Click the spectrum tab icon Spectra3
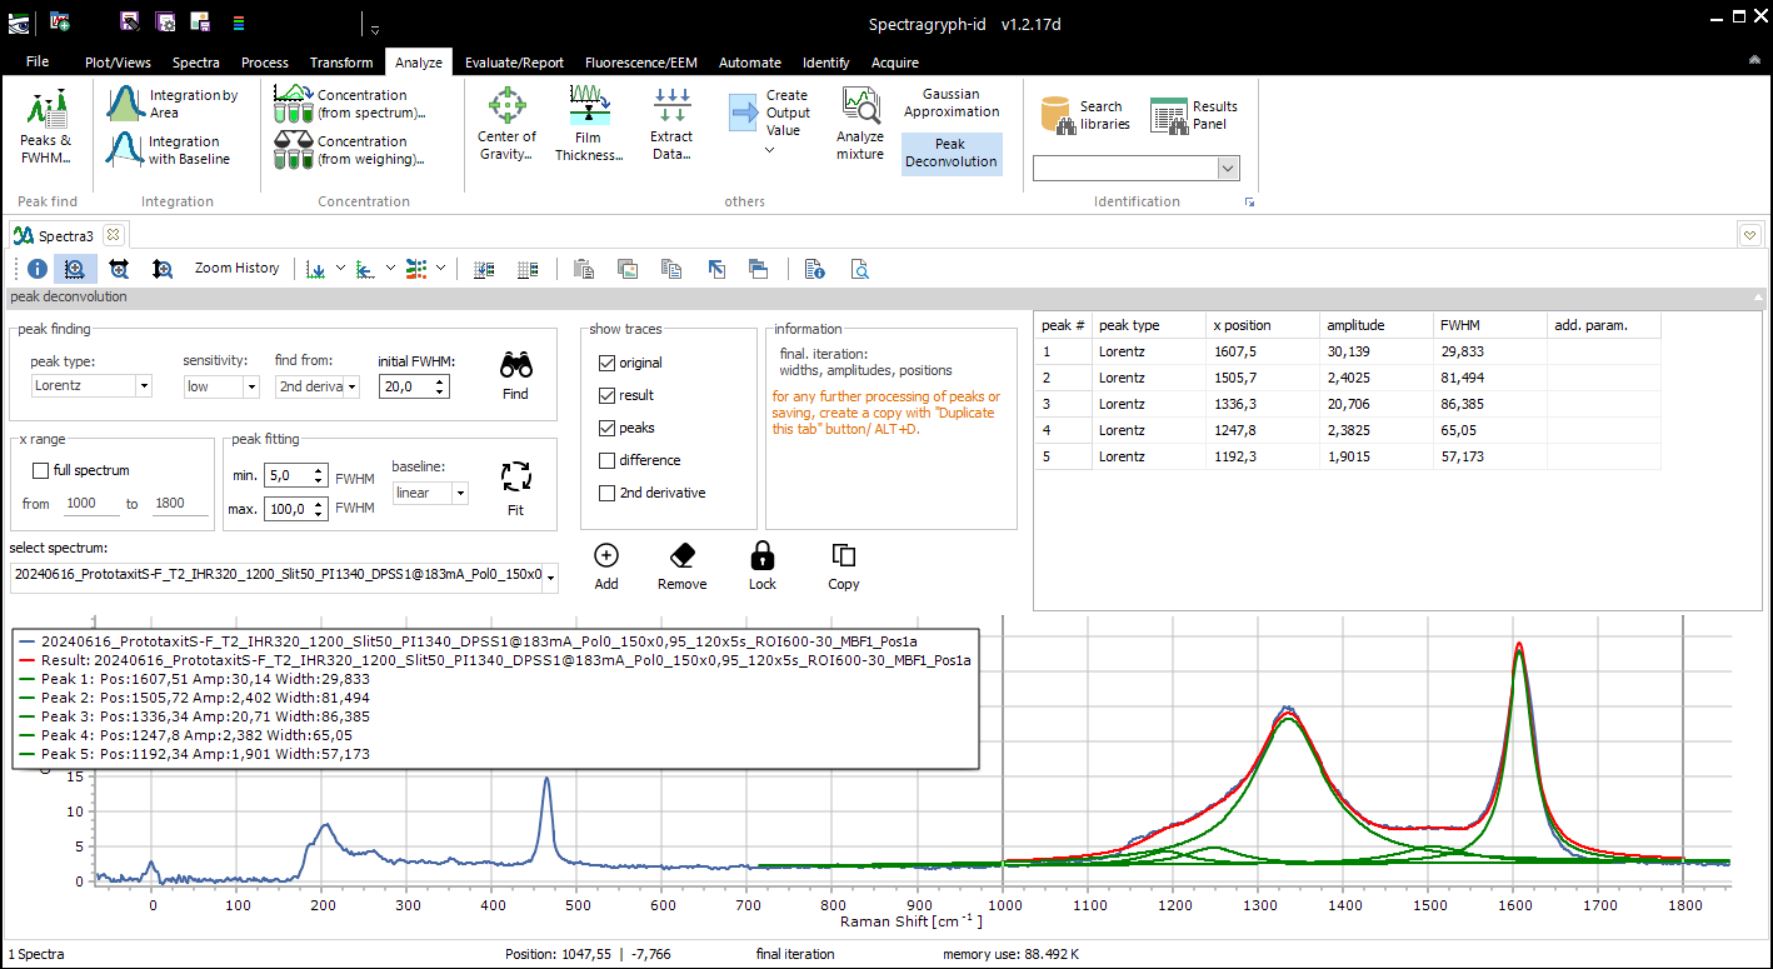 tap(23, 236)
